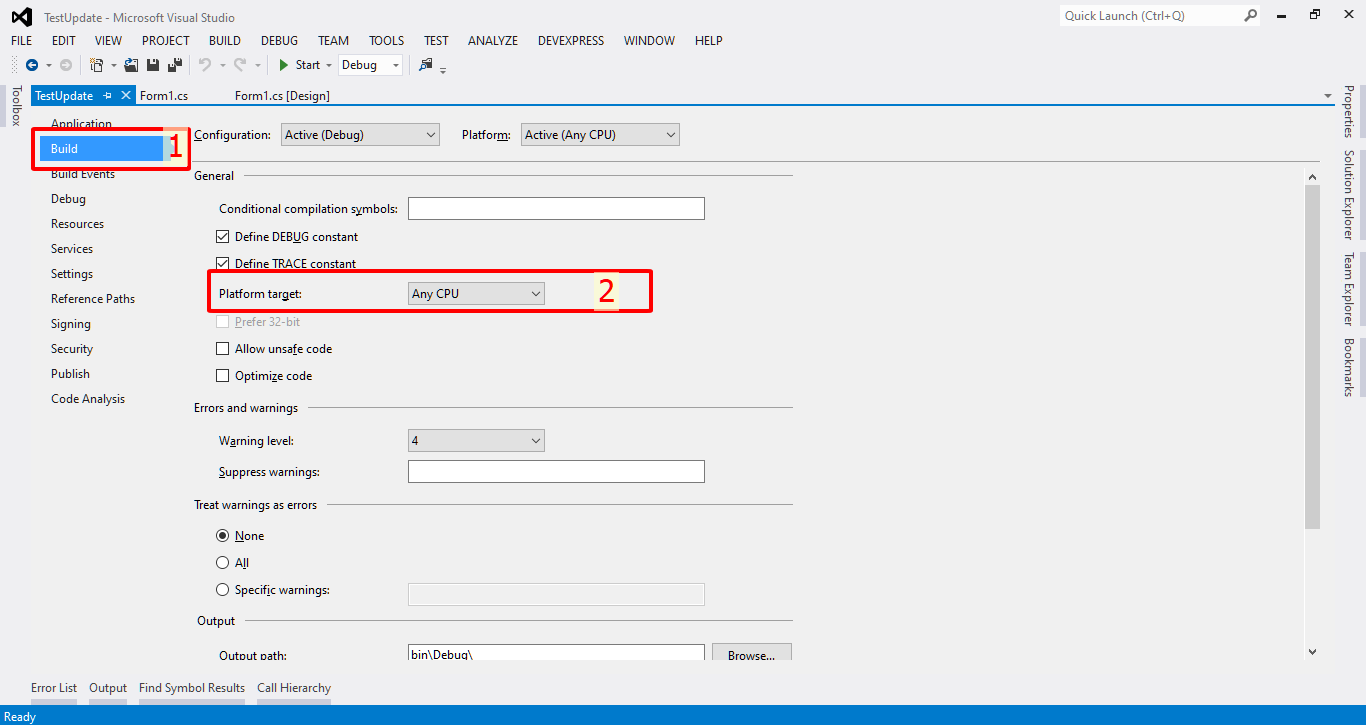Open the Debug solution configuration dropdown
The width and height of the screenshot is (1366, 725).
click(370, 65)
